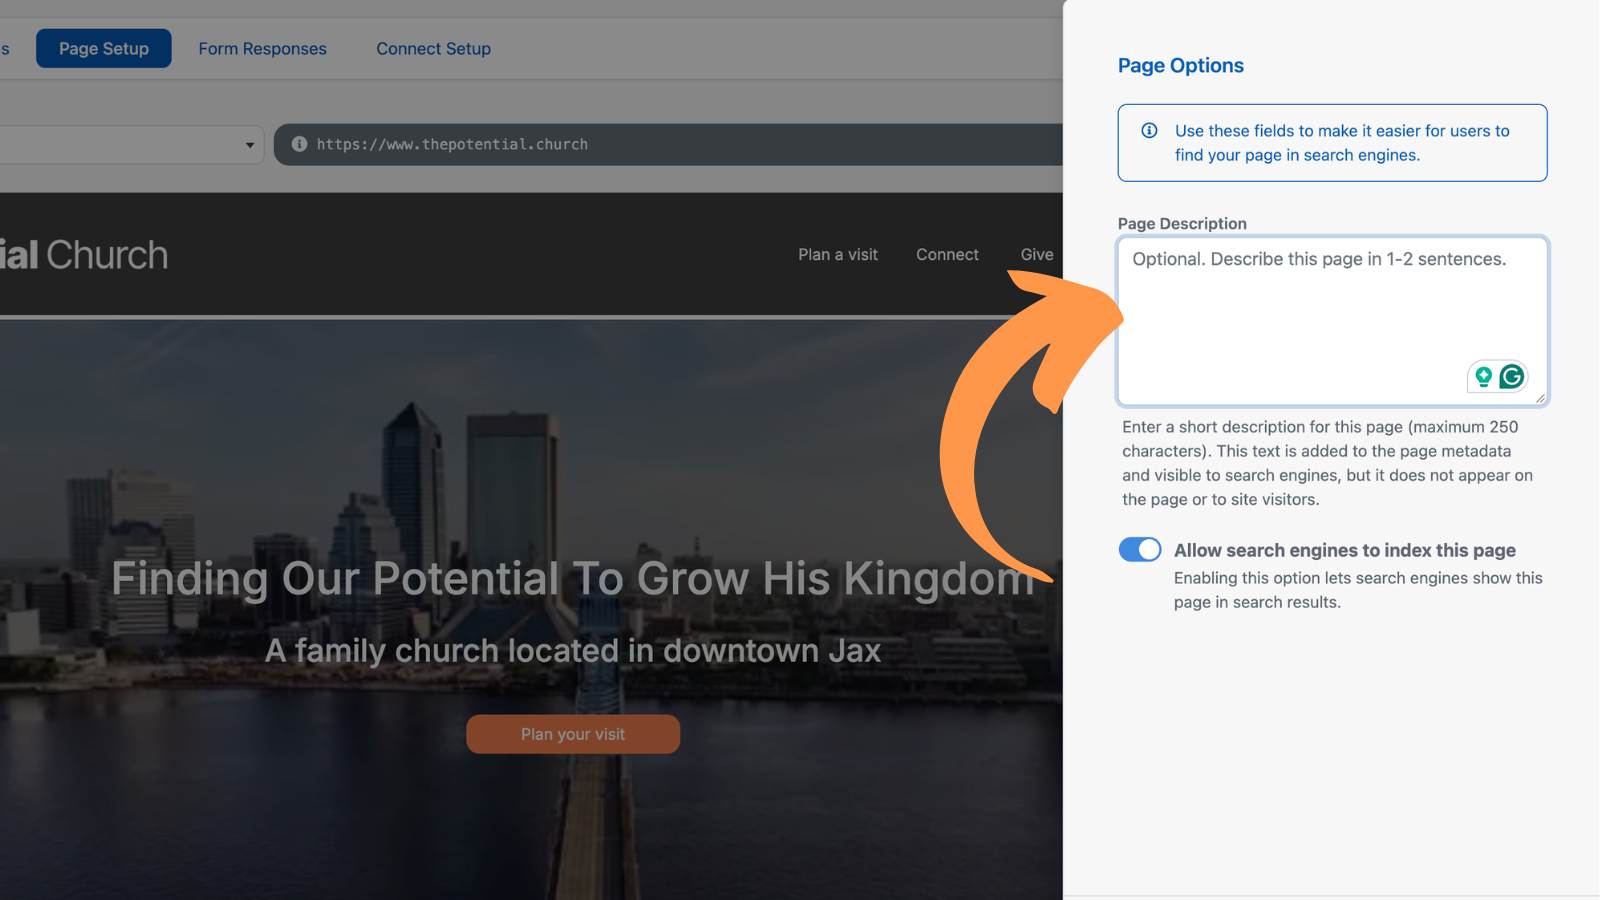The height and width of the screenshot is (900, 1600).
Task: Click the Page Options heading
Action: (x=1181, y=66)
